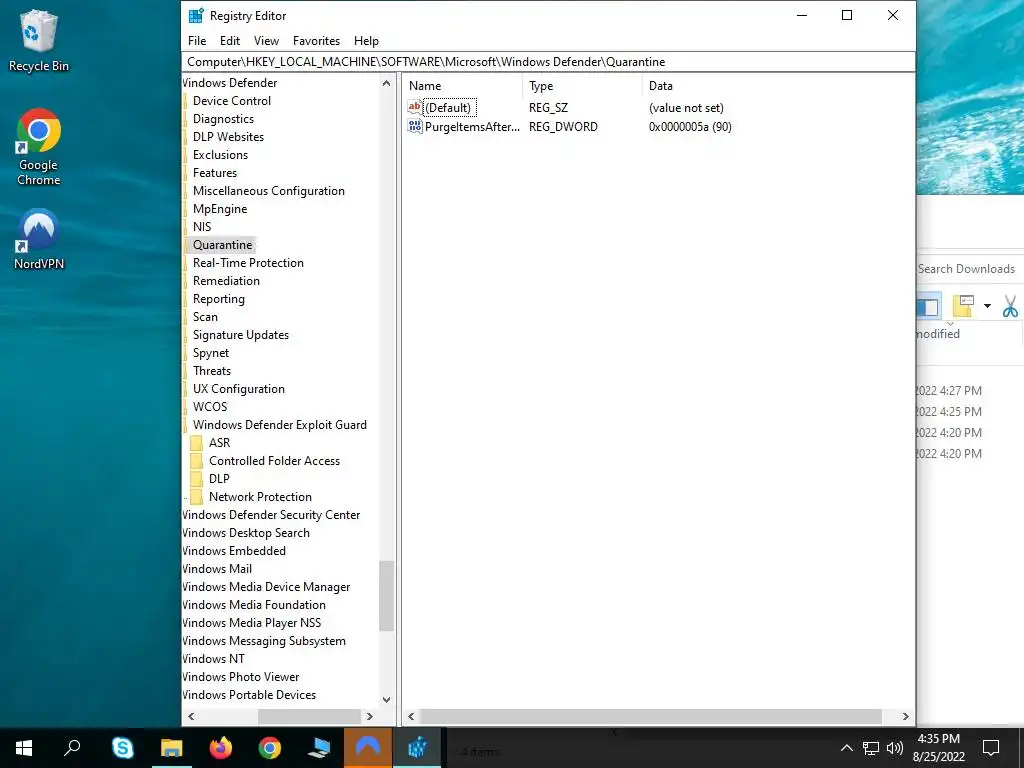Click the REG_DWORD type cell
1024x768 pixels.
point(563,127)
